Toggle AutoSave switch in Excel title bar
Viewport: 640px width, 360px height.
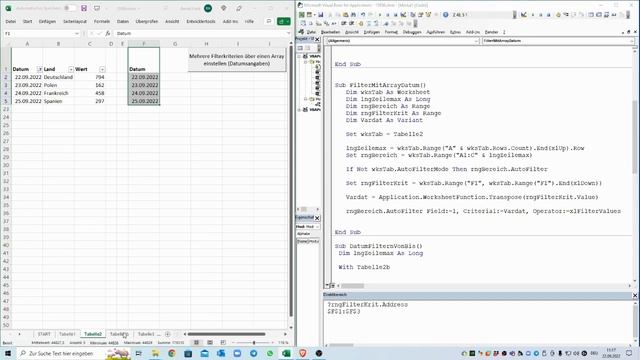[x=70, y=8]
